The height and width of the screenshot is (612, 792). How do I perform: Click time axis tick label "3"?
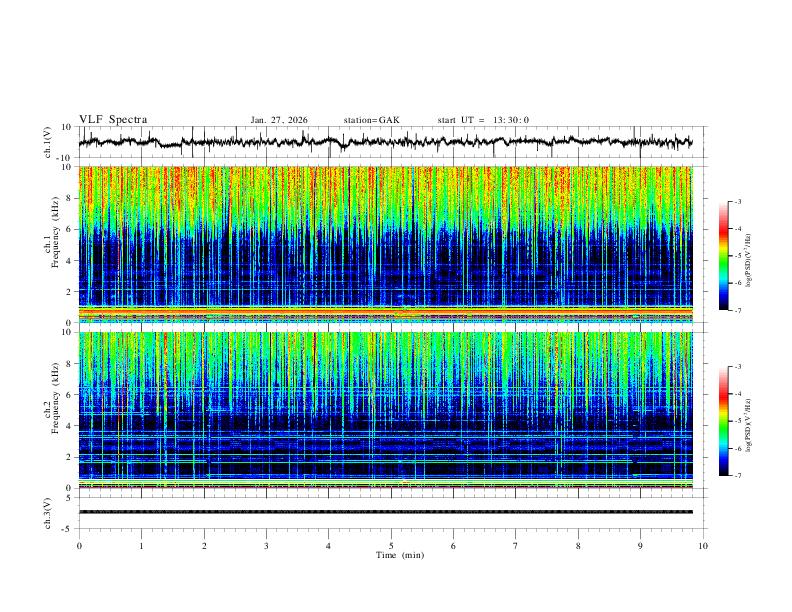266,546
